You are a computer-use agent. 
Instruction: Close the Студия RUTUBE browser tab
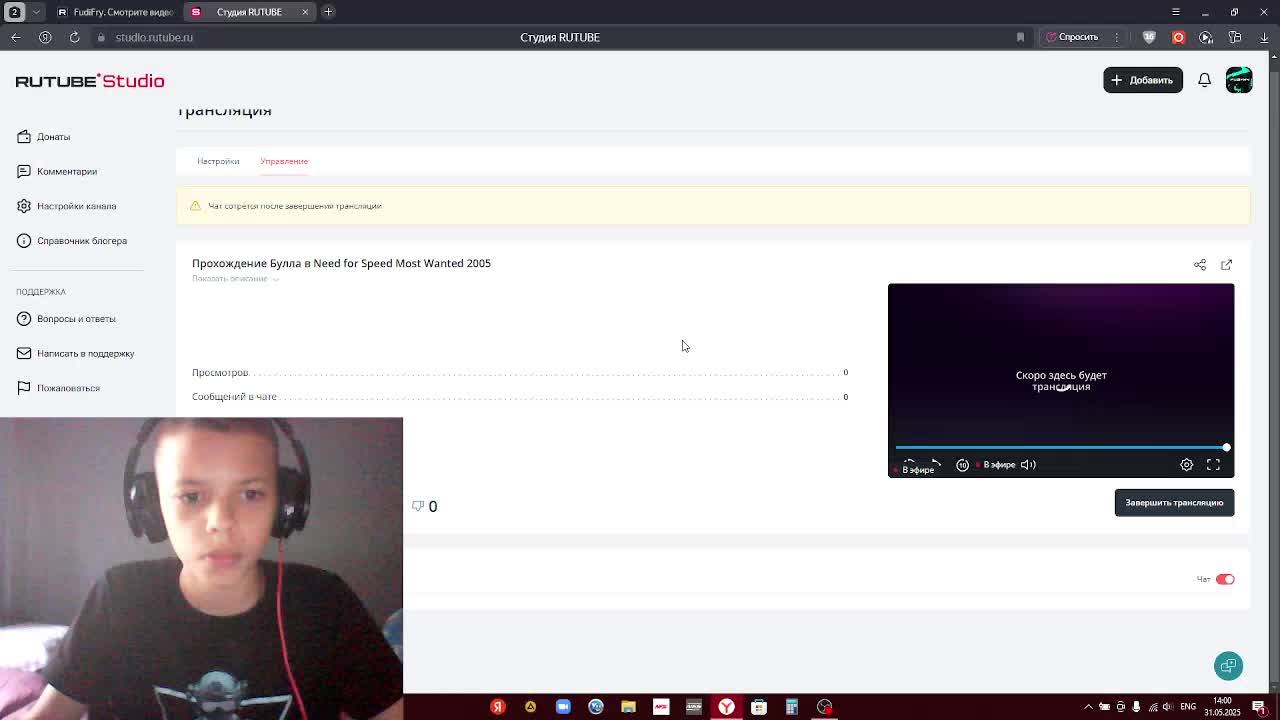click(x=305, y=12)
